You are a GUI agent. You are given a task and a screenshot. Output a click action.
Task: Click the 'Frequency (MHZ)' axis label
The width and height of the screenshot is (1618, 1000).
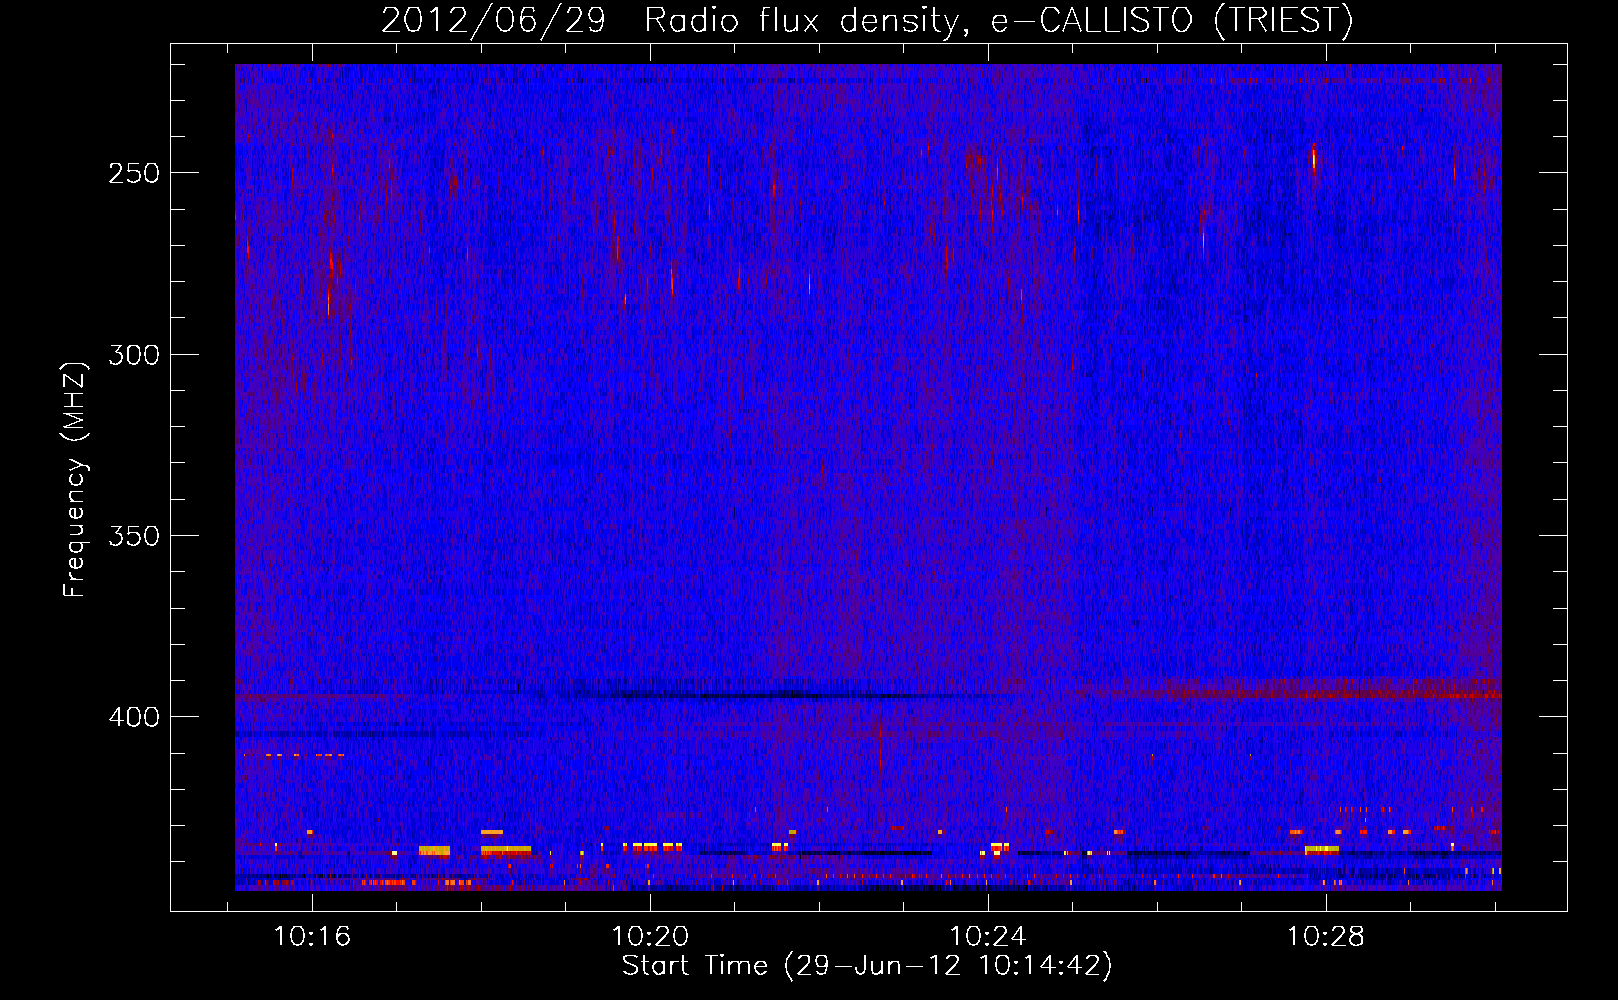[75, 479]
